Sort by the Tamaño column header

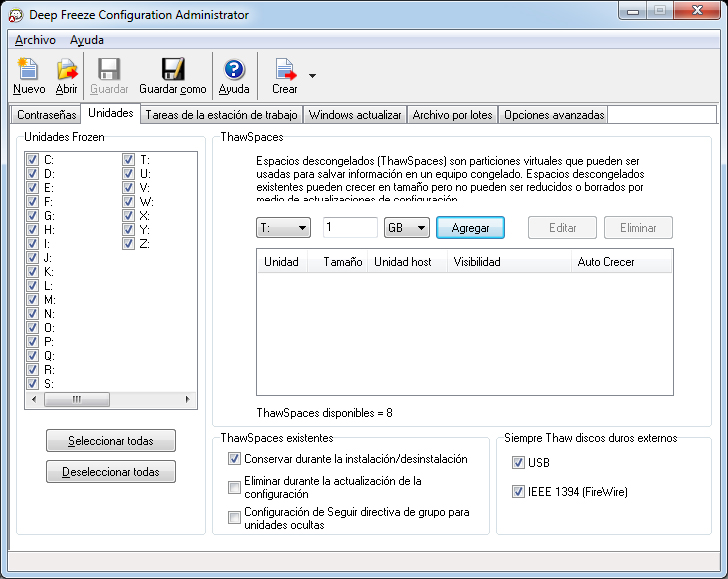click(x=338, y=262)
